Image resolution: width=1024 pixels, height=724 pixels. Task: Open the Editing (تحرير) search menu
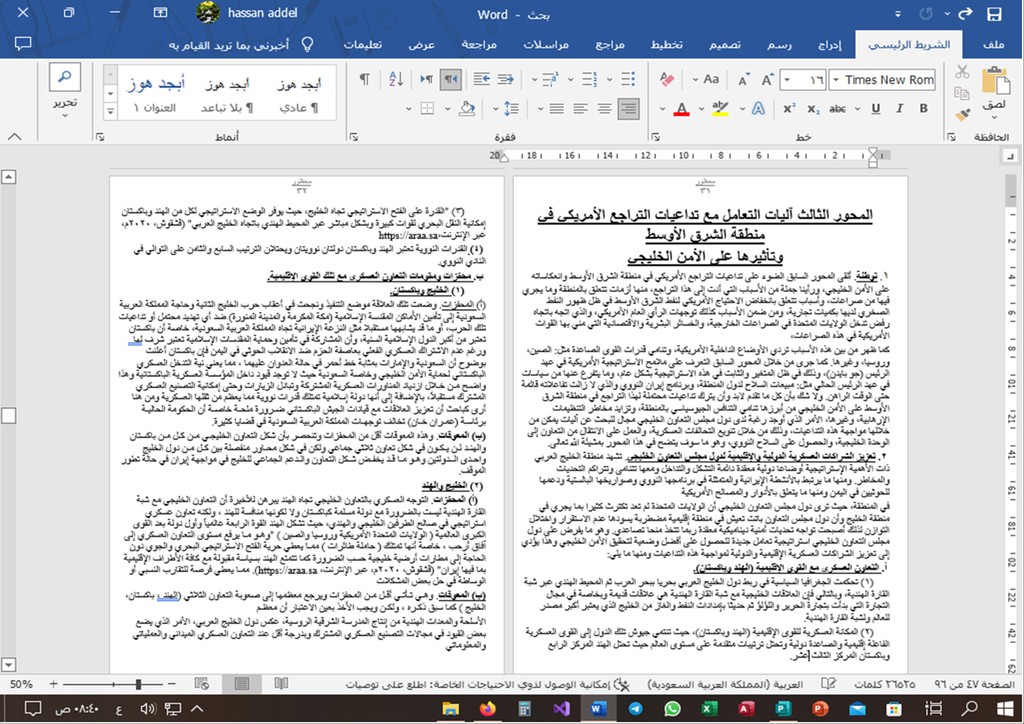click(65, 91)
